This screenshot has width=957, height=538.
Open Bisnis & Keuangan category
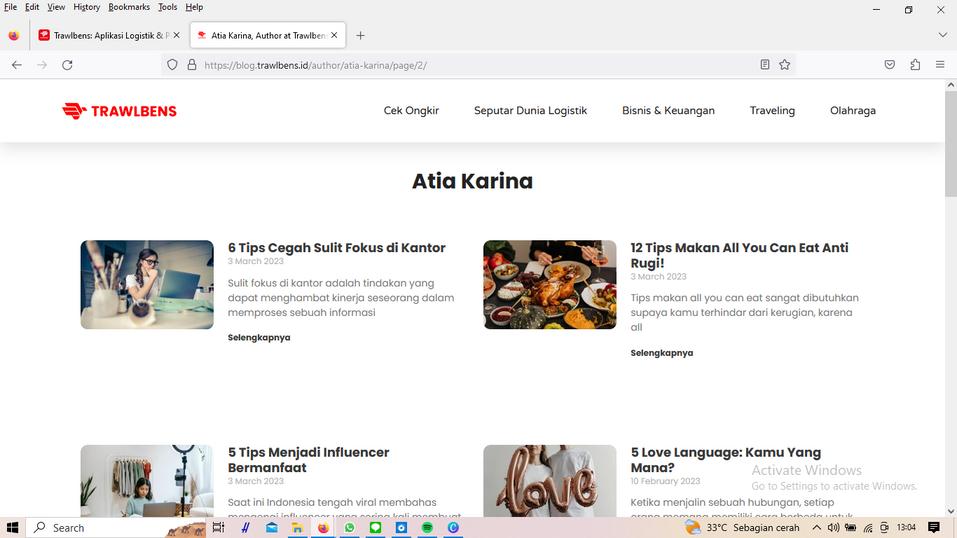pos(668,111)
